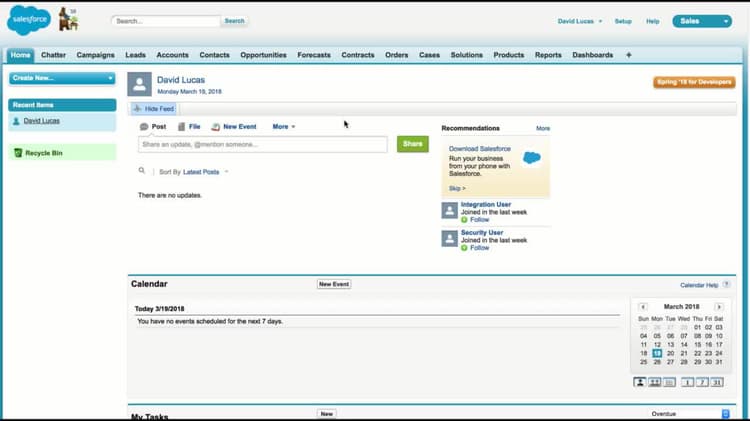Open David Lucas's profile photo avatar

pos(139,84)
